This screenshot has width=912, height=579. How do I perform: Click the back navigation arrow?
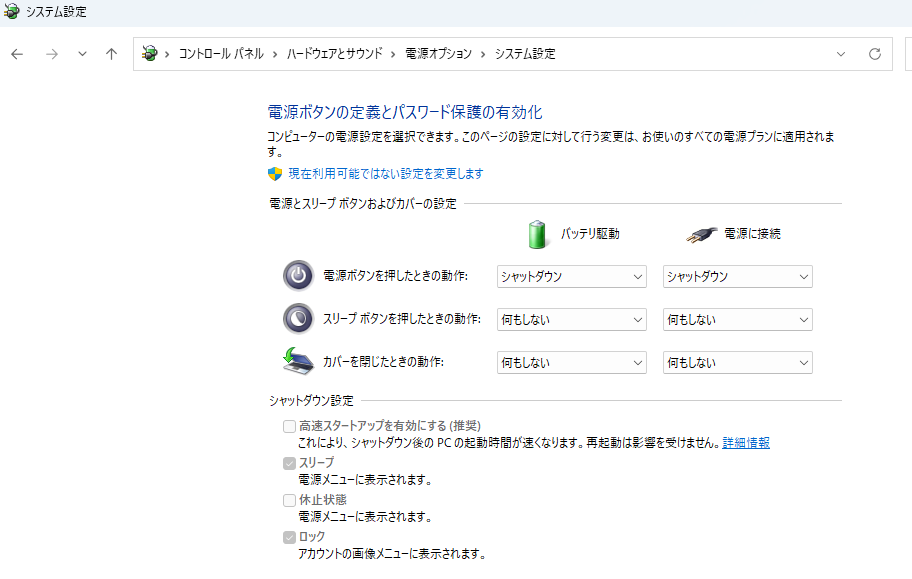tap(16, 54)
